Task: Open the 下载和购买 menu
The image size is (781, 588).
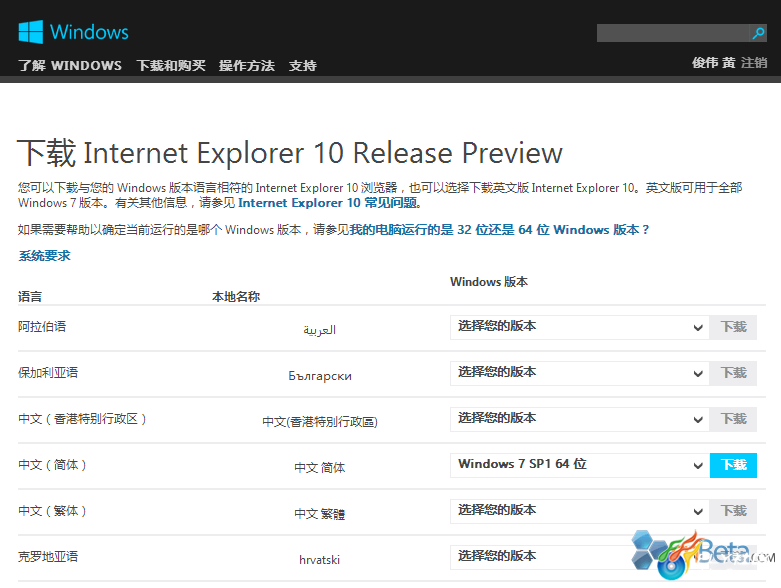Action: pos(171,65)
